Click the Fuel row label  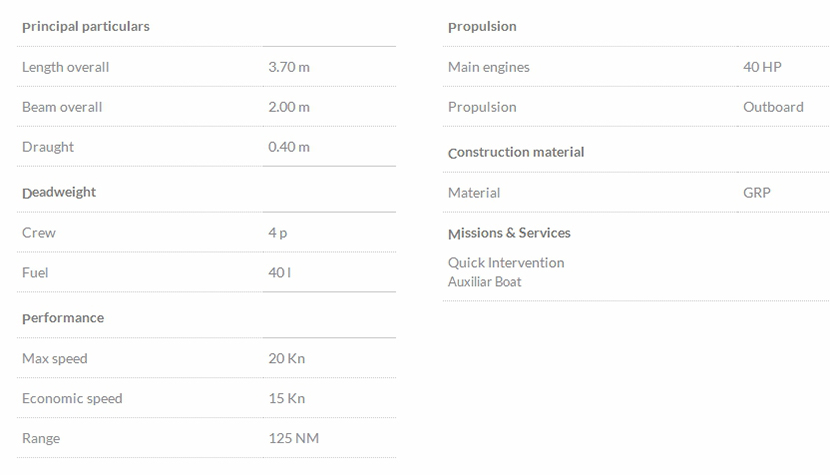point(35,273)
